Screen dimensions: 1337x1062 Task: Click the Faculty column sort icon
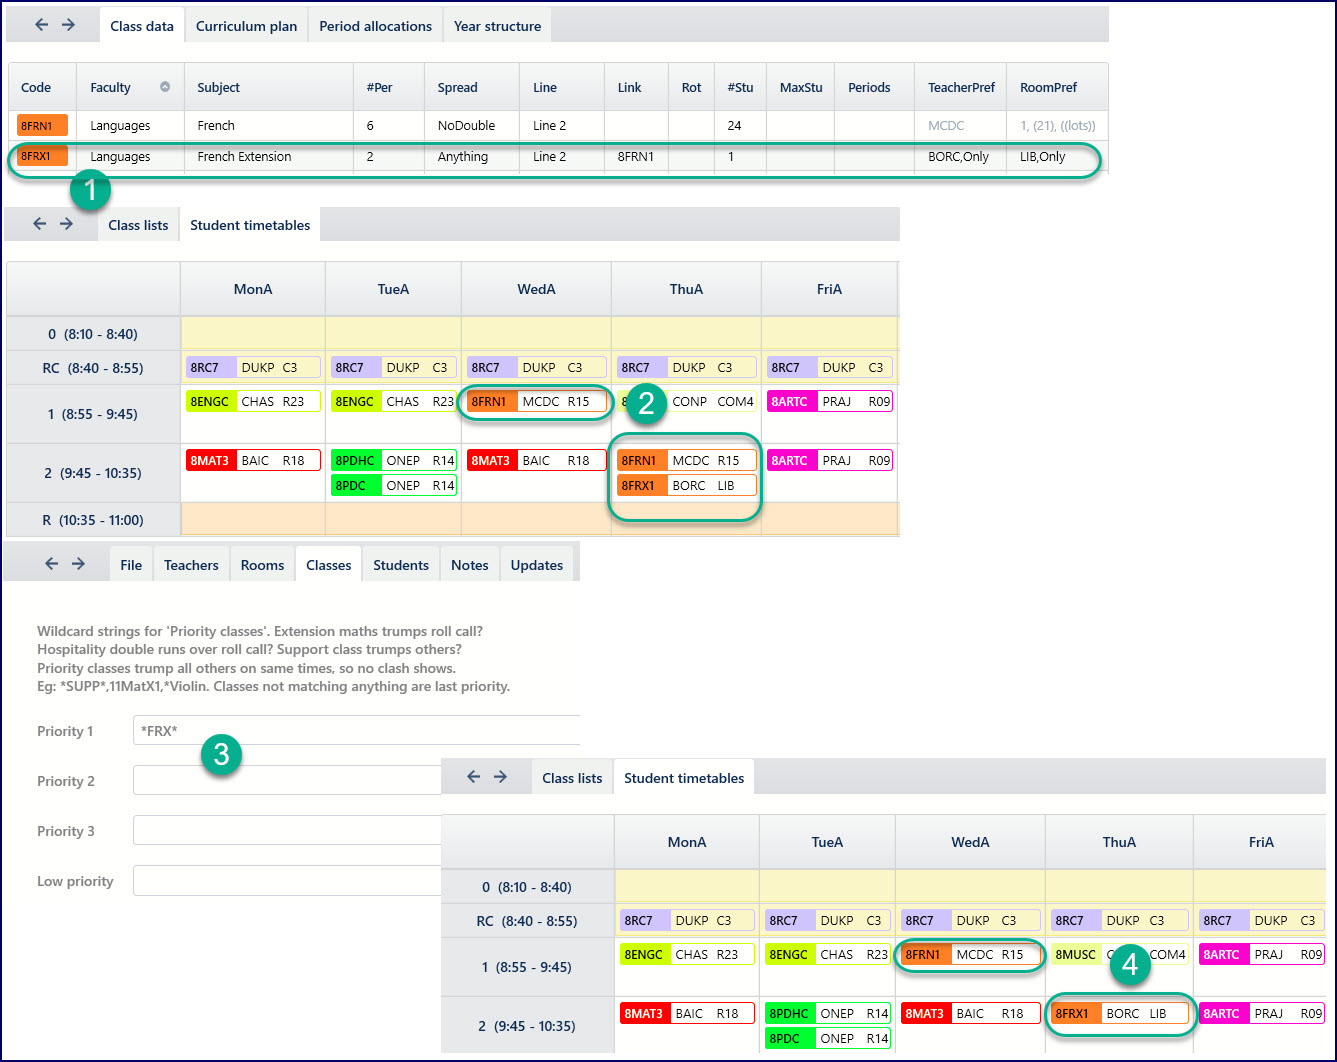165,87
